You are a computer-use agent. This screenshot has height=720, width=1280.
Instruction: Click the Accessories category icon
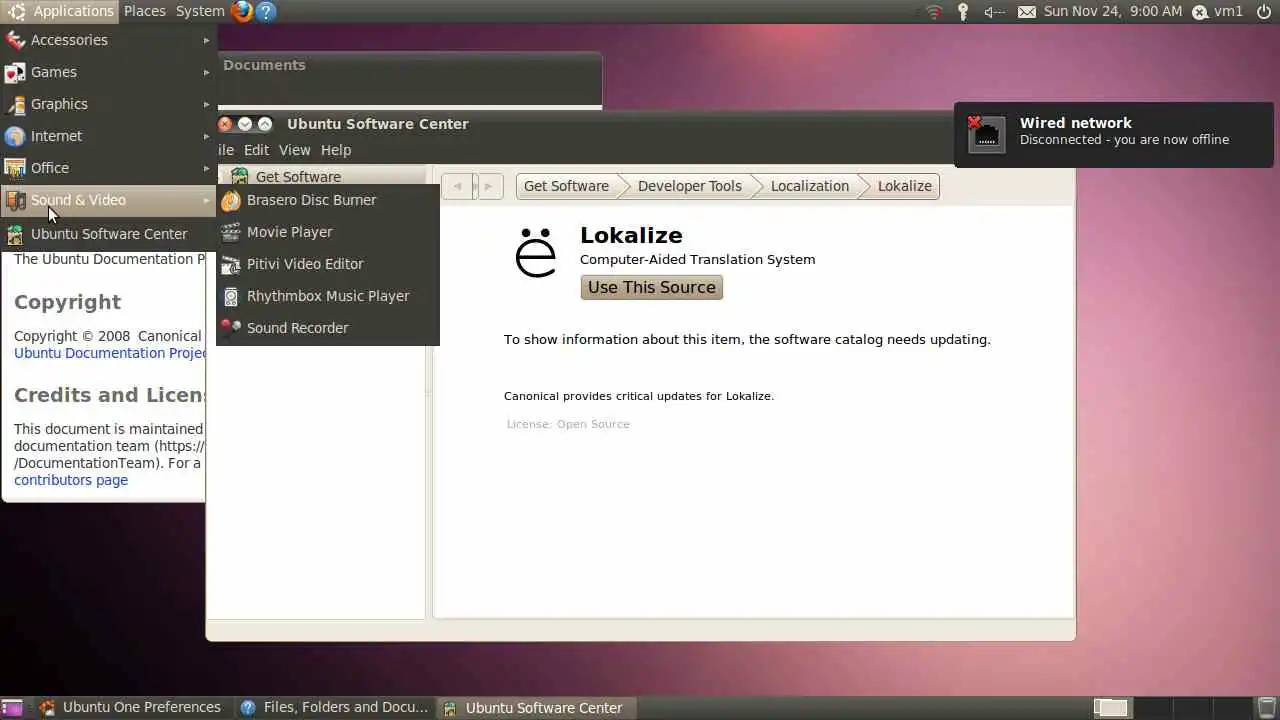point(15,40)
